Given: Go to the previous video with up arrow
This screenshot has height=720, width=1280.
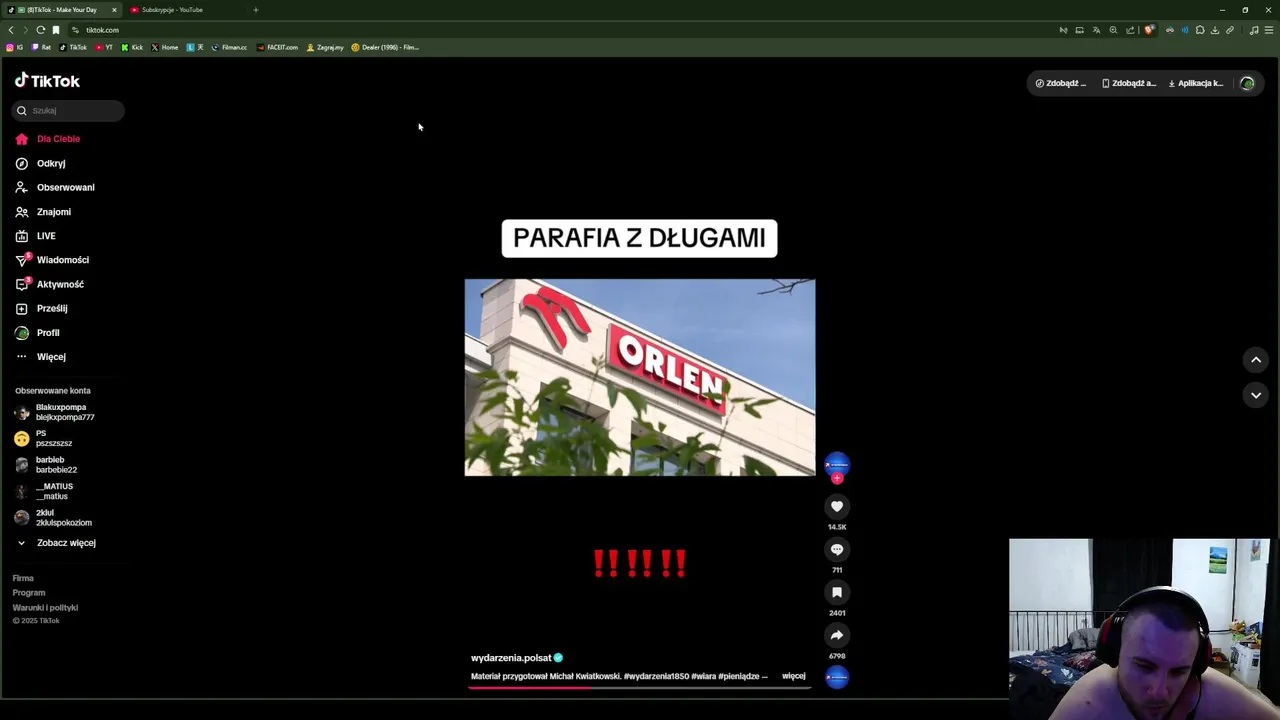Looking at the screenshot, I should point(1256,360).
